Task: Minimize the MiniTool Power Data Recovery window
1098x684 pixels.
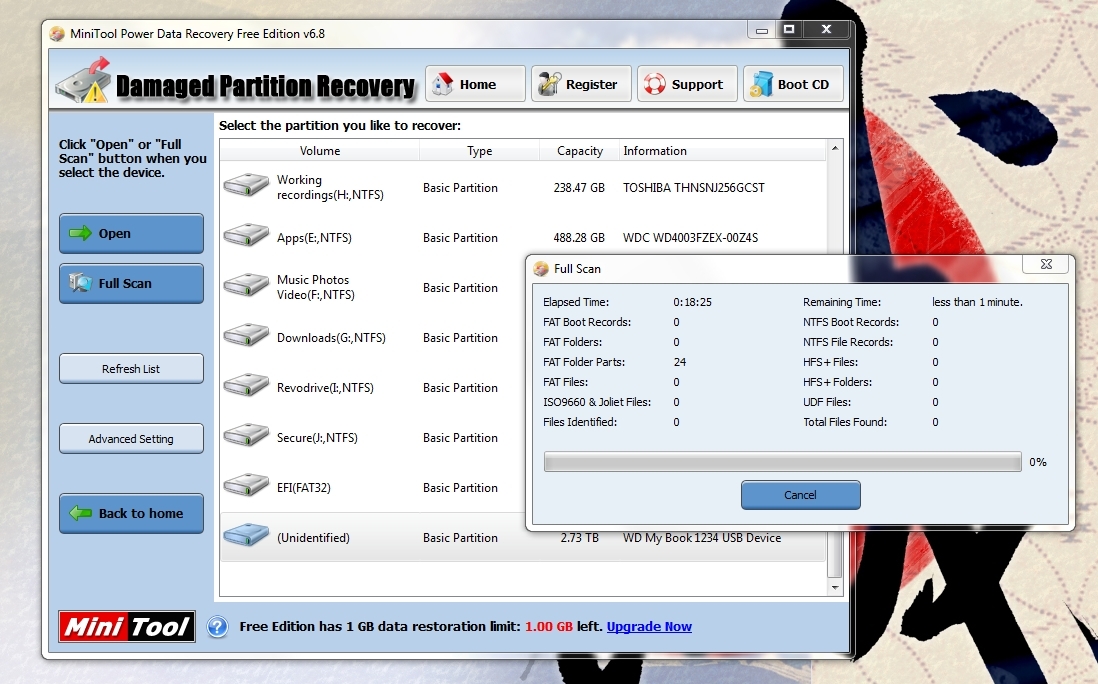Action: 762,30
